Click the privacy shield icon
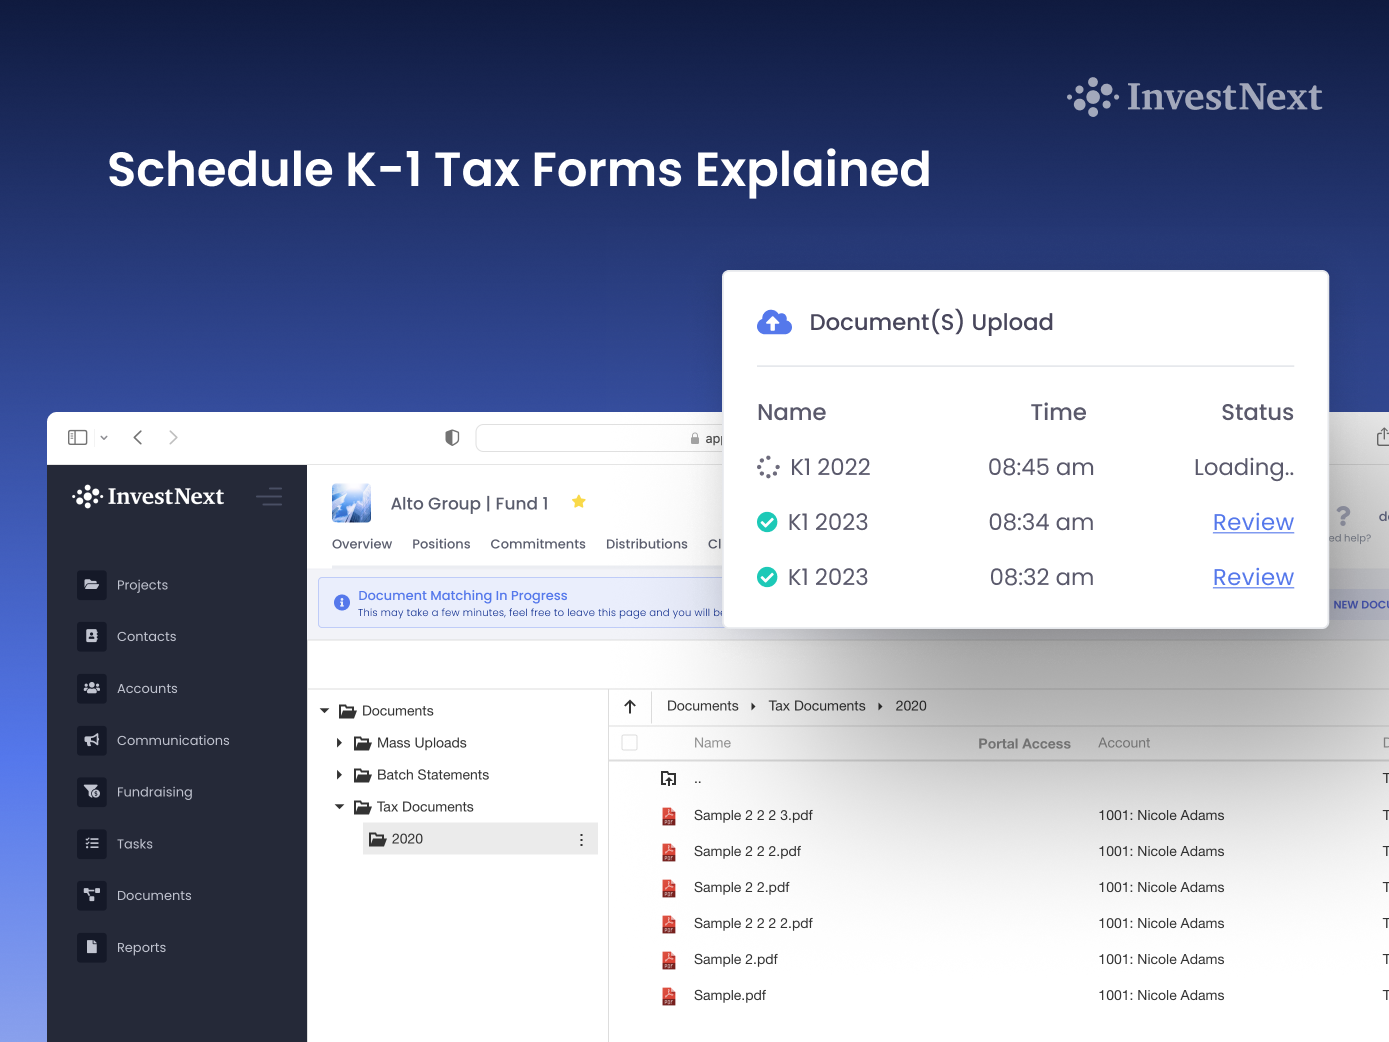Screen dimensions: 1389x1042 point(452,437)
